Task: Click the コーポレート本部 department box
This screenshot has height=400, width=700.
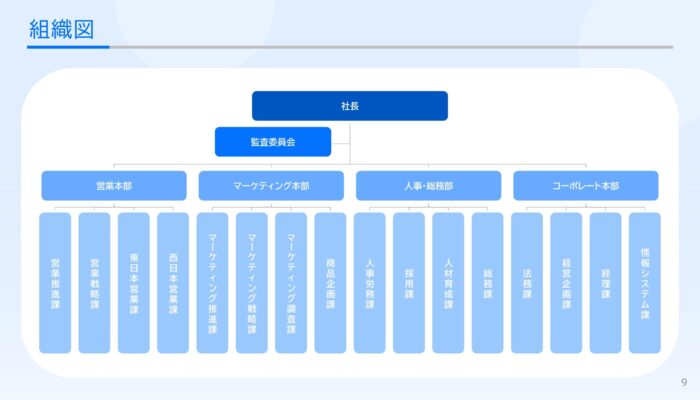Action: click(586, 186)
